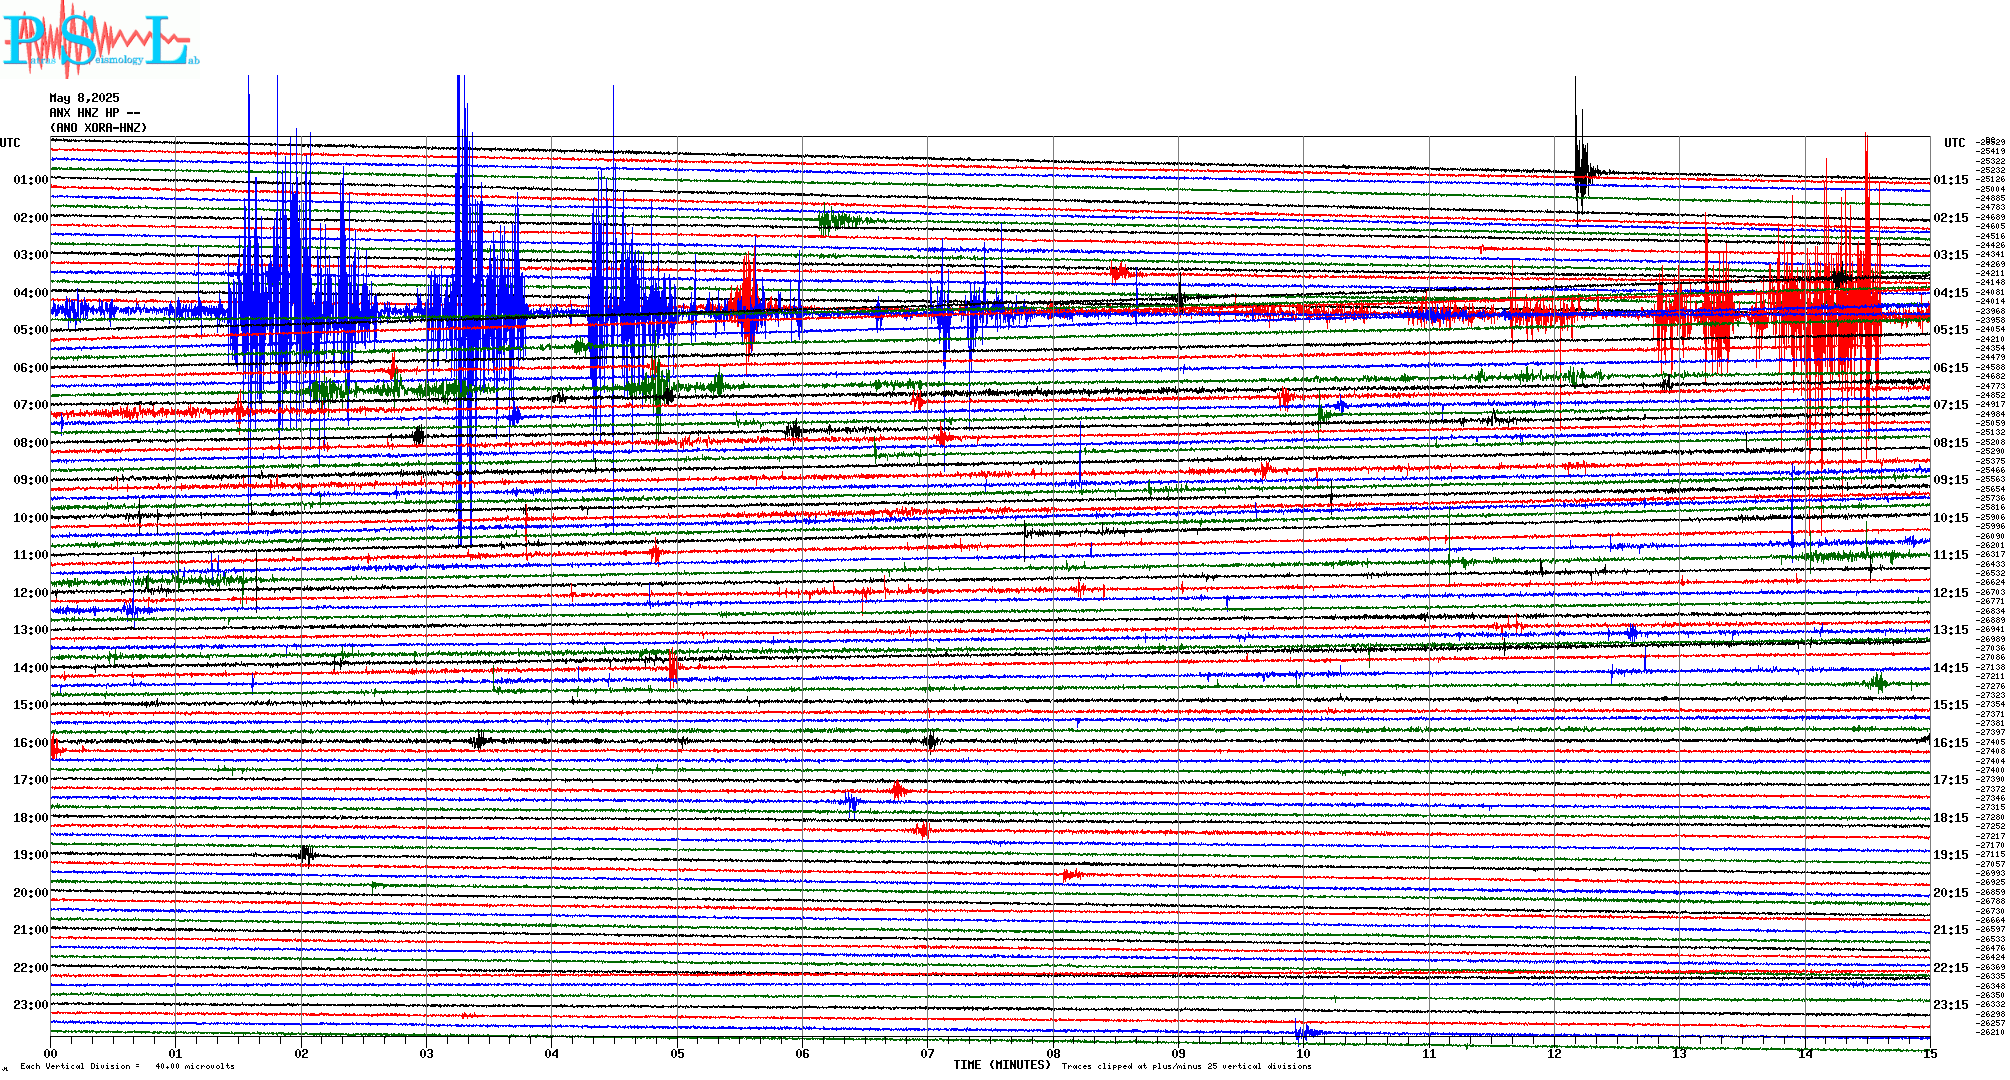The image size is (2010, 1080).
Task: Click the 23:15 right-side time label
Action: coord(1950,1005)
